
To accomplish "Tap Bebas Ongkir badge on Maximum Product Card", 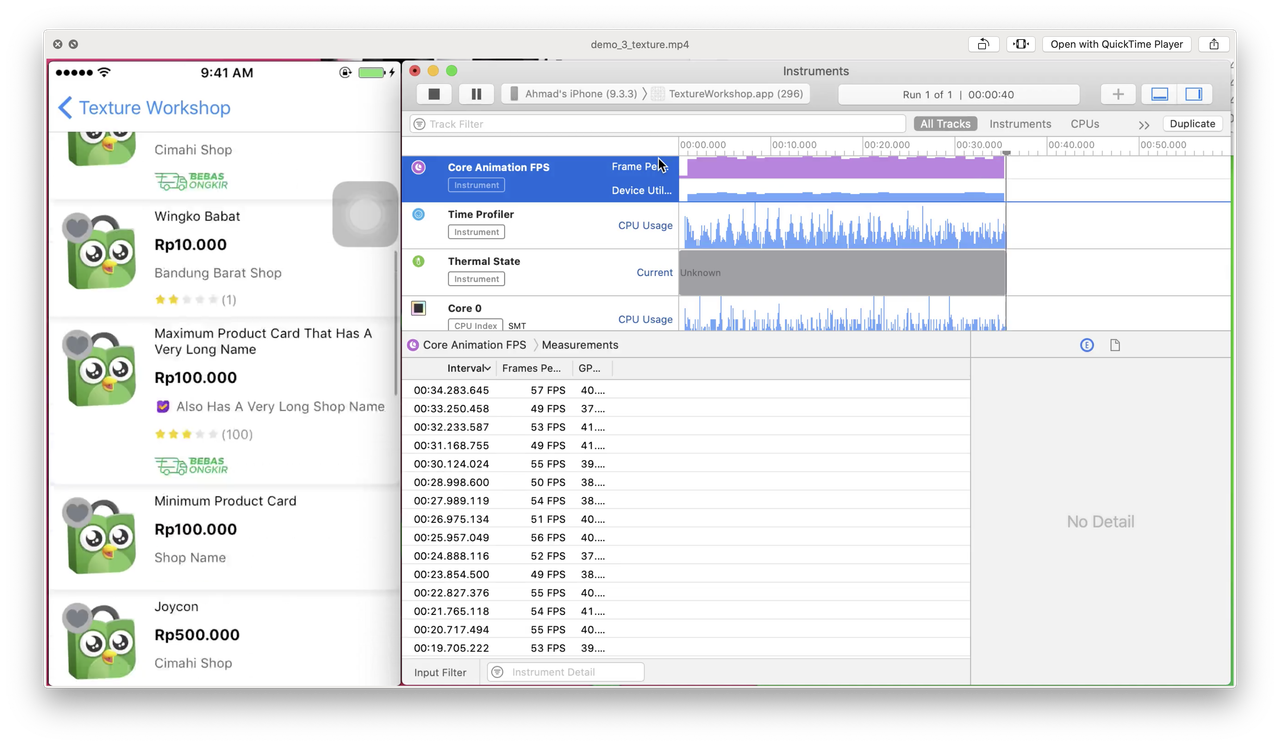I will point(191,465).
